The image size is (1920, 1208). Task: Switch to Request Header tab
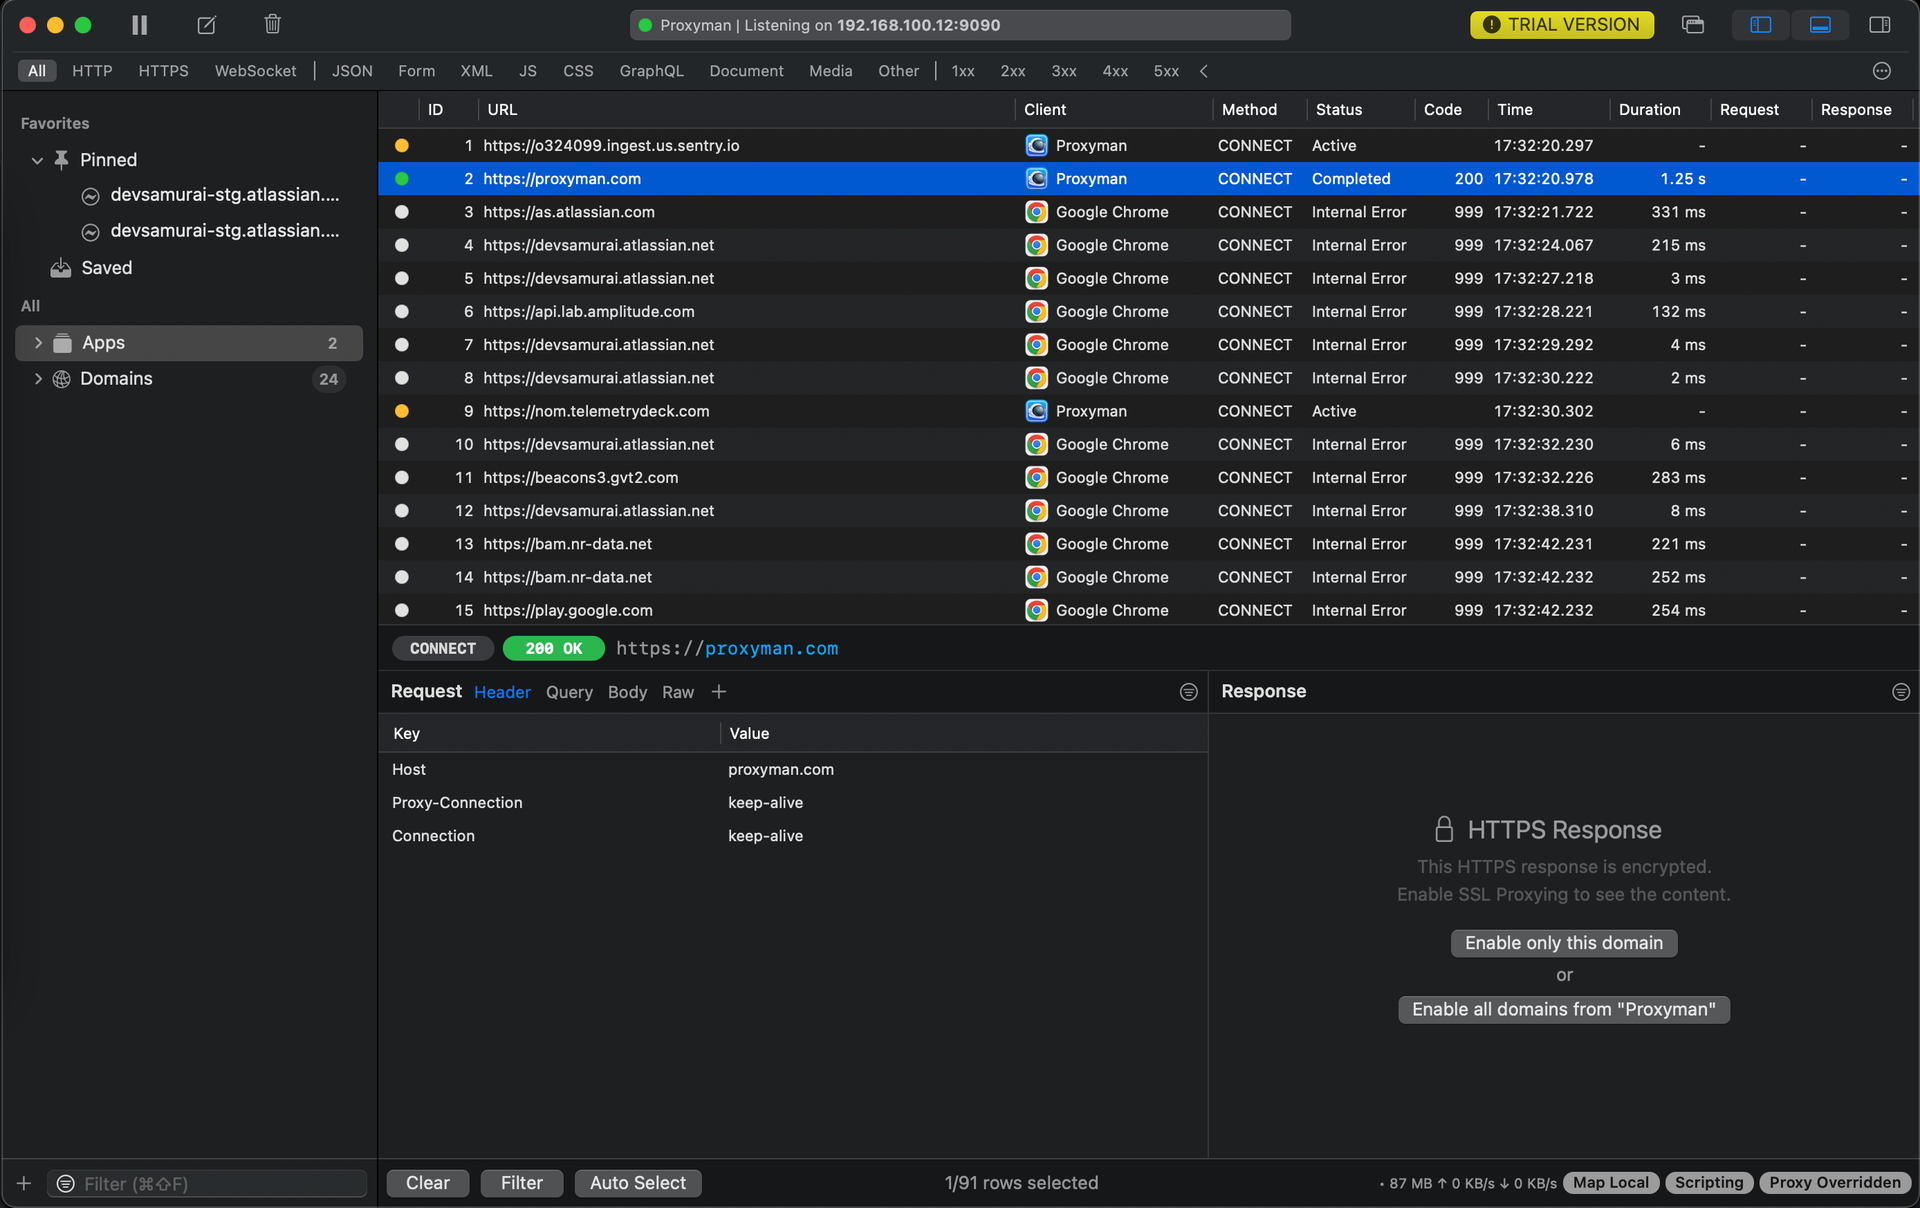pyautogui.click(x=502, y=692)
